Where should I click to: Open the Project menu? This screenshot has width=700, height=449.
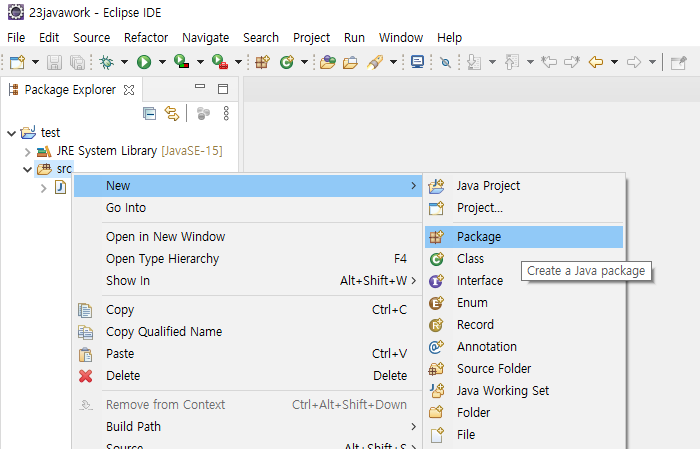[311, 37]
